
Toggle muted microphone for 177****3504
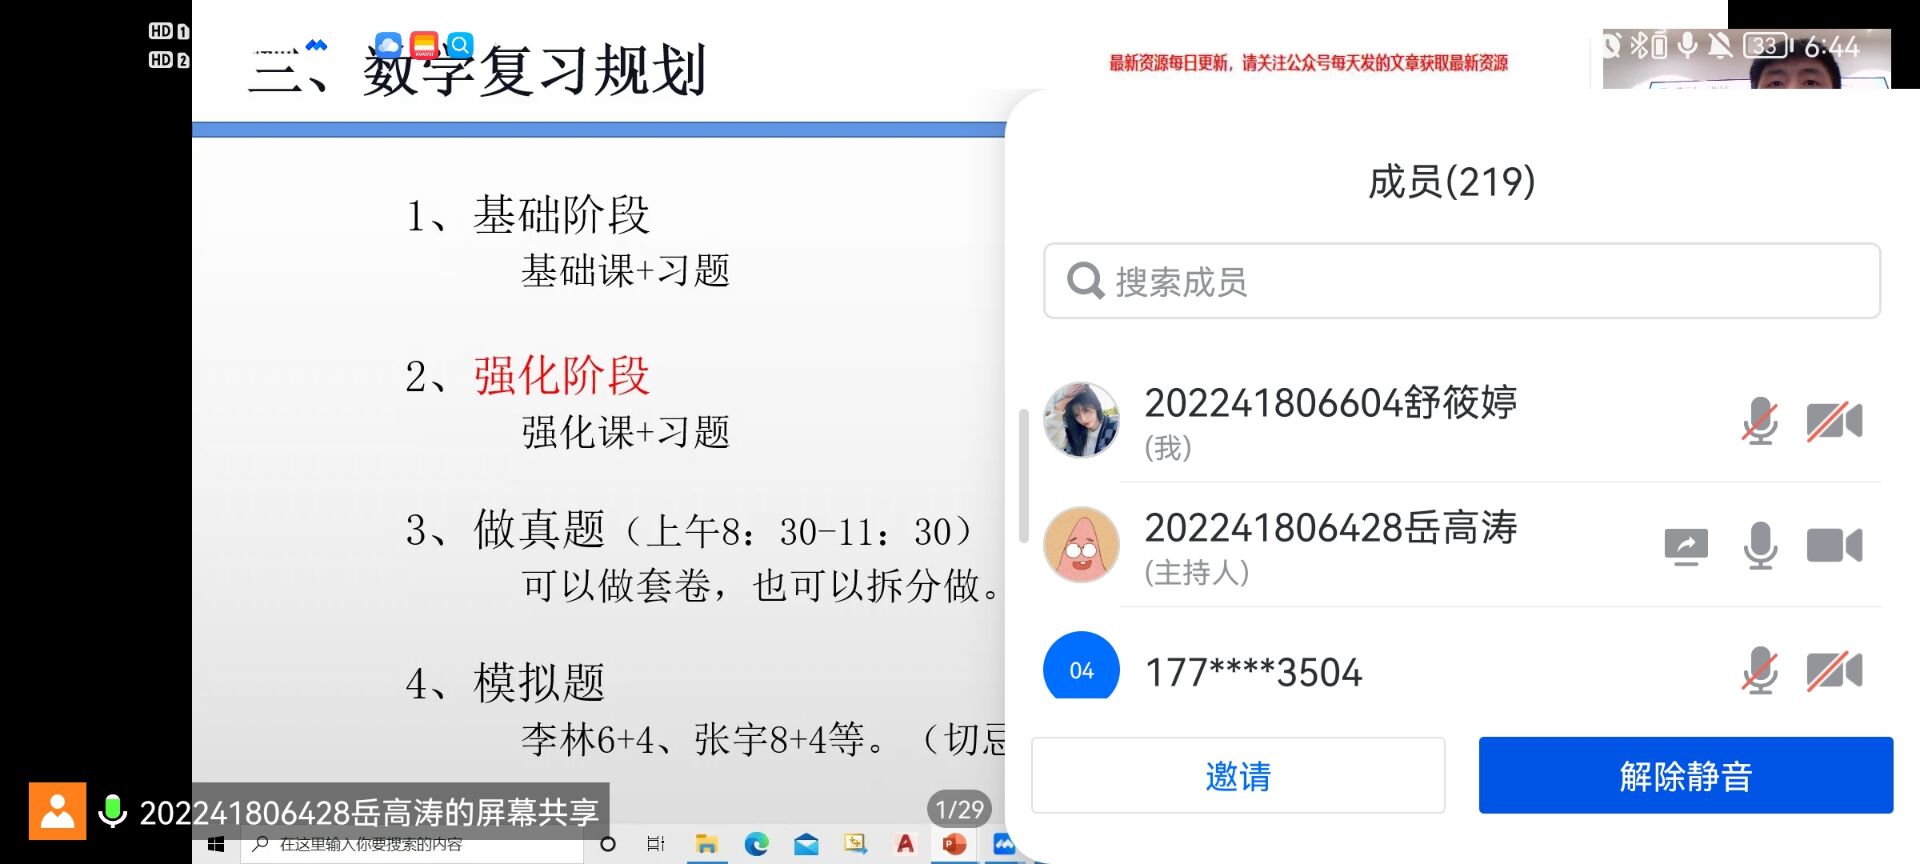[1759, 670]
